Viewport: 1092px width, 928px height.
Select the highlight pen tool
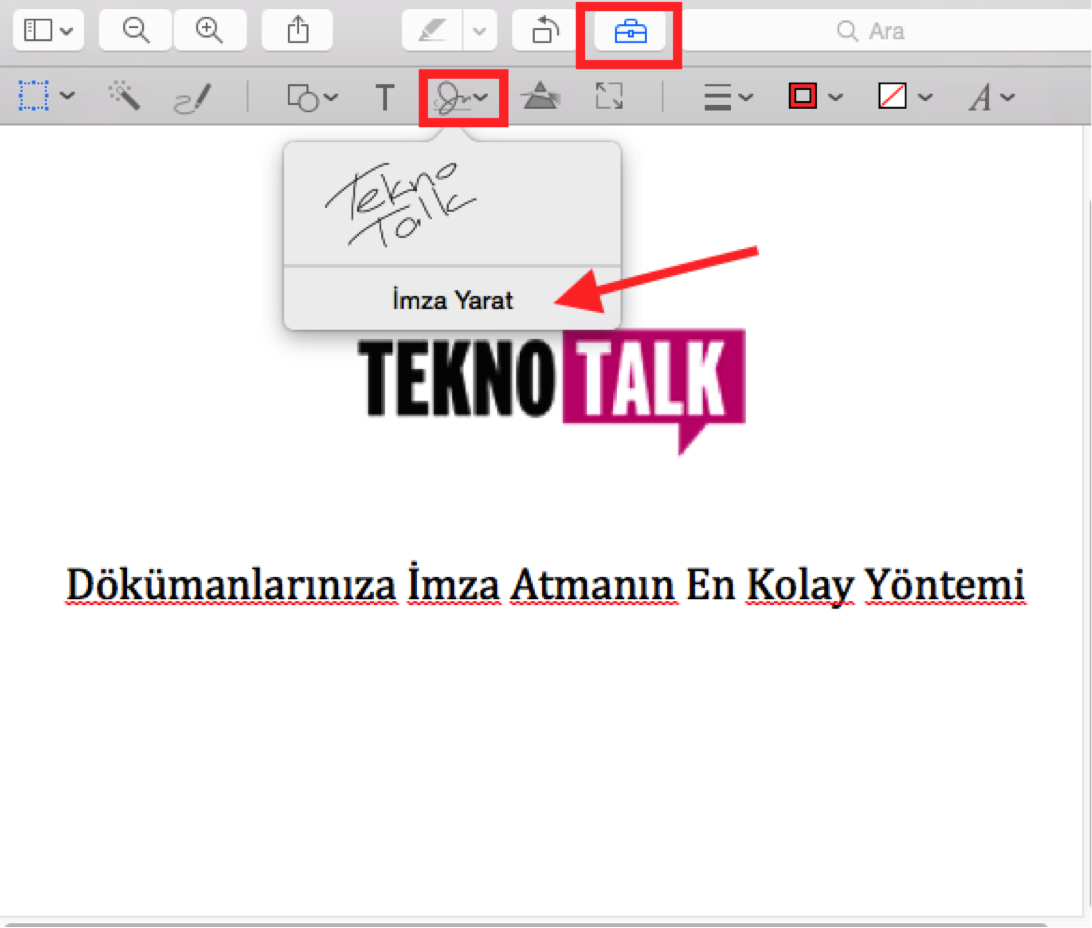(x=432, y=31)
